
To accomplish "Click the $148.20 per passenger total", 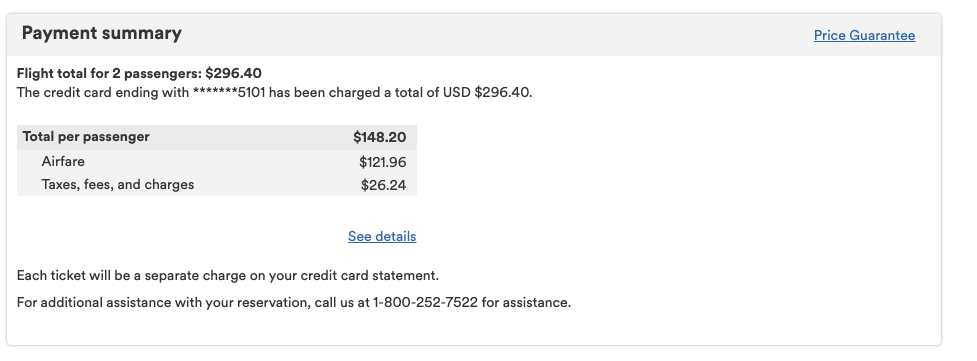I will click(x=379, y=137).
